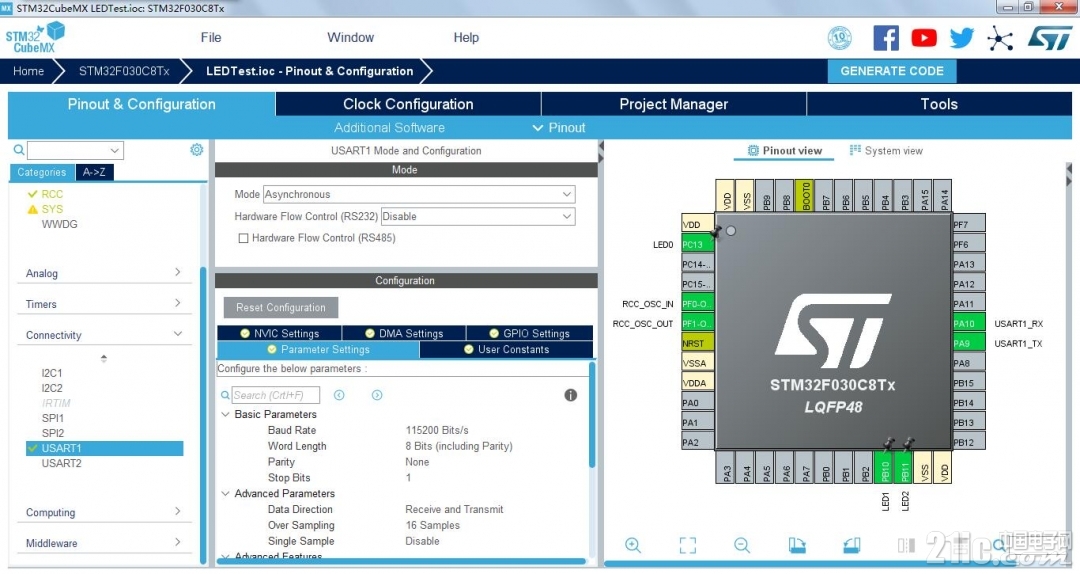Select the PA10 USART1_RX pin

coord(968,323)
